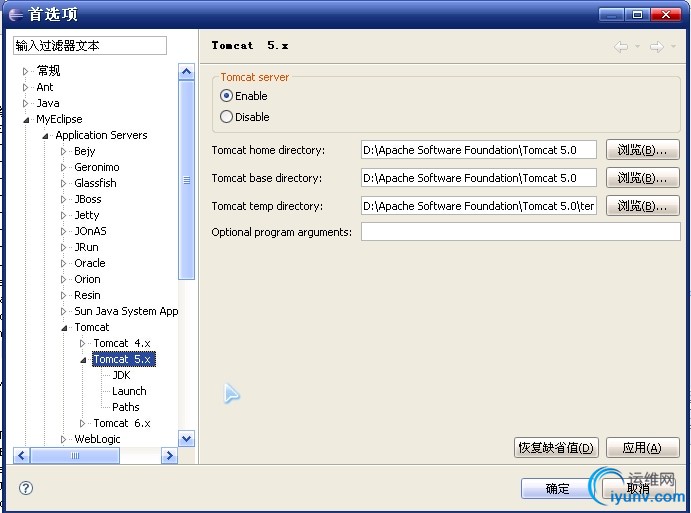This screenshot has width=691, height=513.
Task: Expand the Oracle server node
Action: coord(63,264)
